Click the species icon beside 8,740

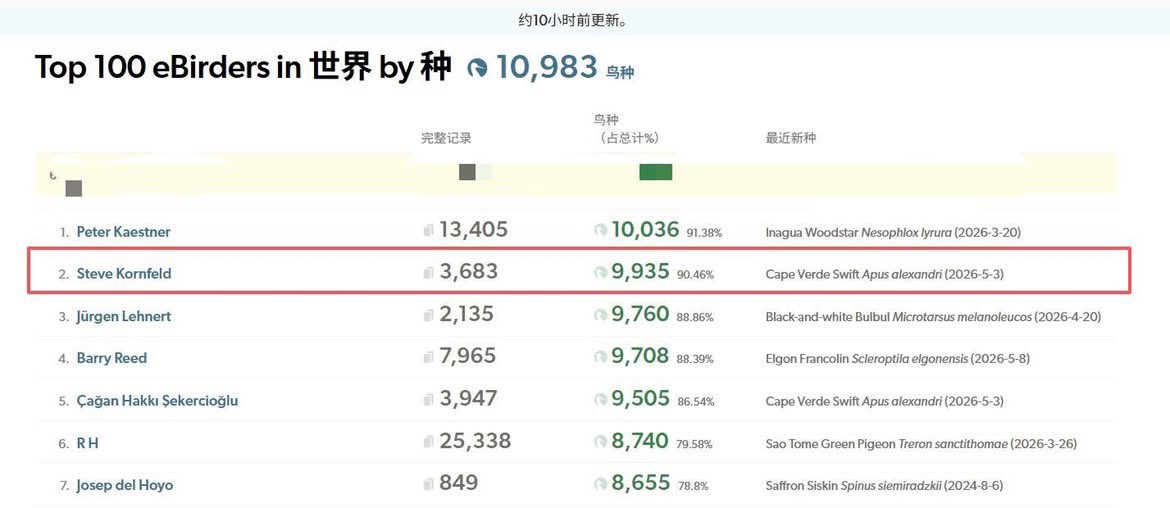601,442
